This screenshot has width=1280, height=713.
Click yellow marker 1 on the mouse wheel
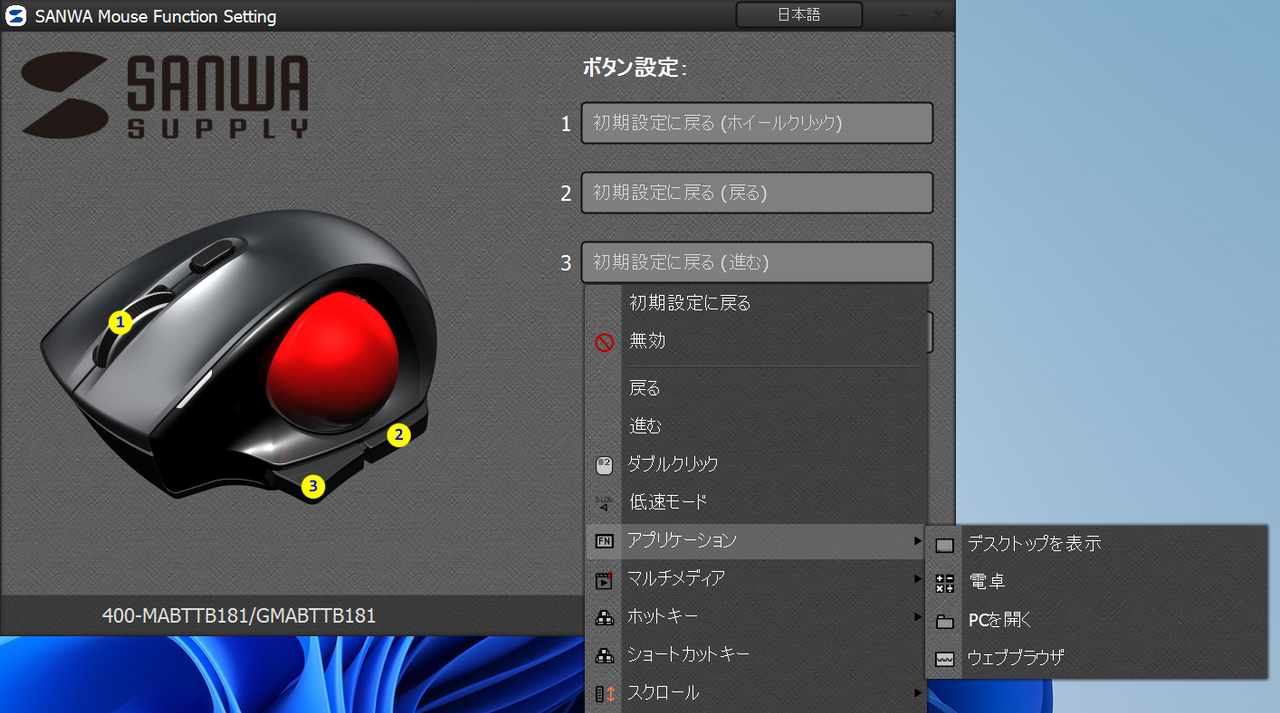point(121,322)
